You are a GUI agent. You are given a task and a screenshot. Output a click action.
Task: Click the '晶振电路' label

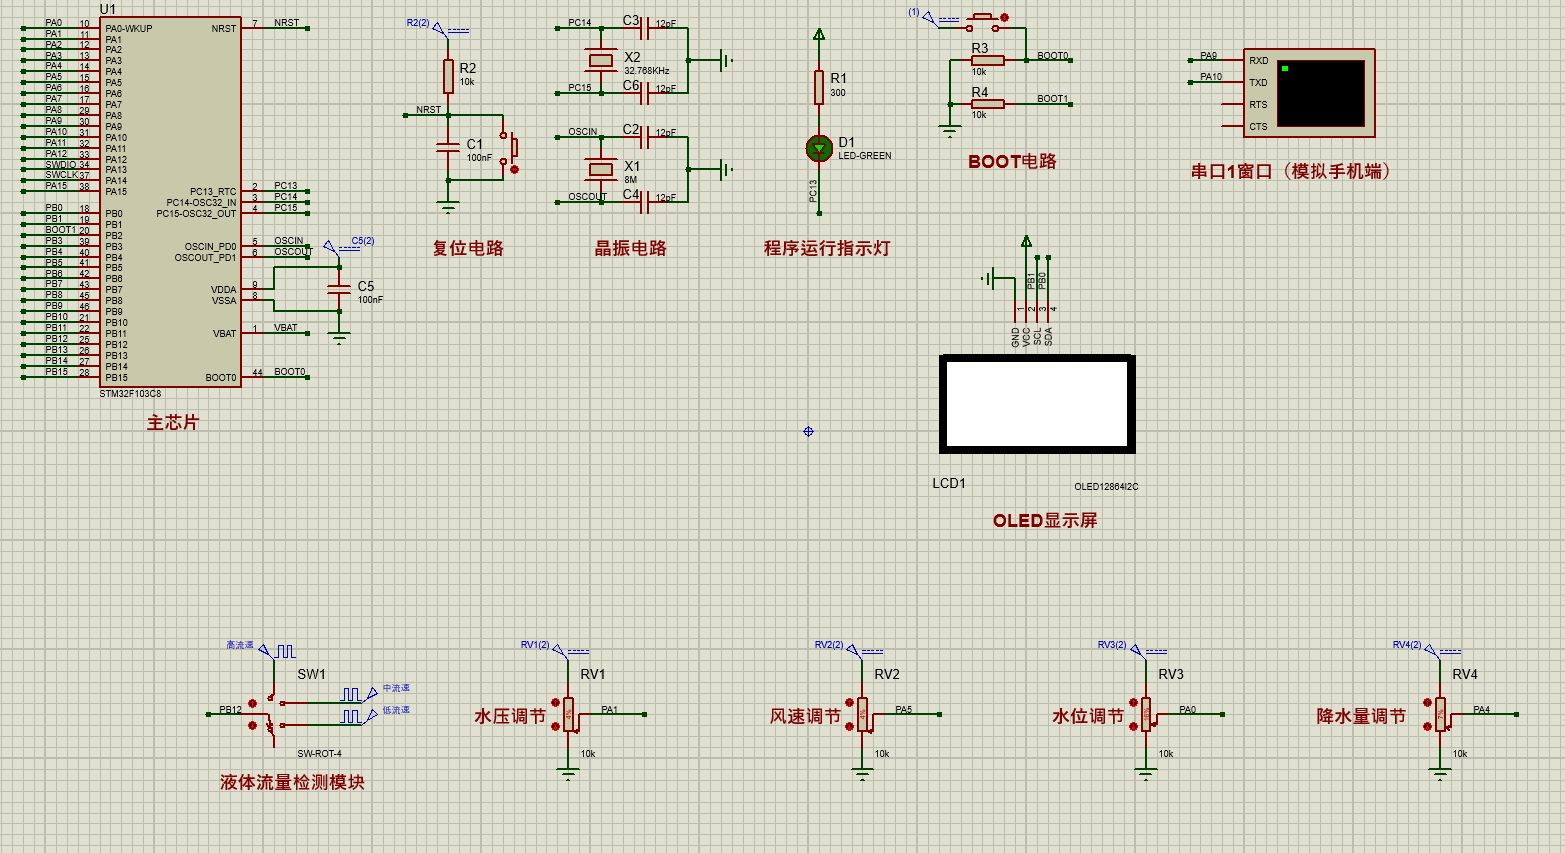pos(630,248)
